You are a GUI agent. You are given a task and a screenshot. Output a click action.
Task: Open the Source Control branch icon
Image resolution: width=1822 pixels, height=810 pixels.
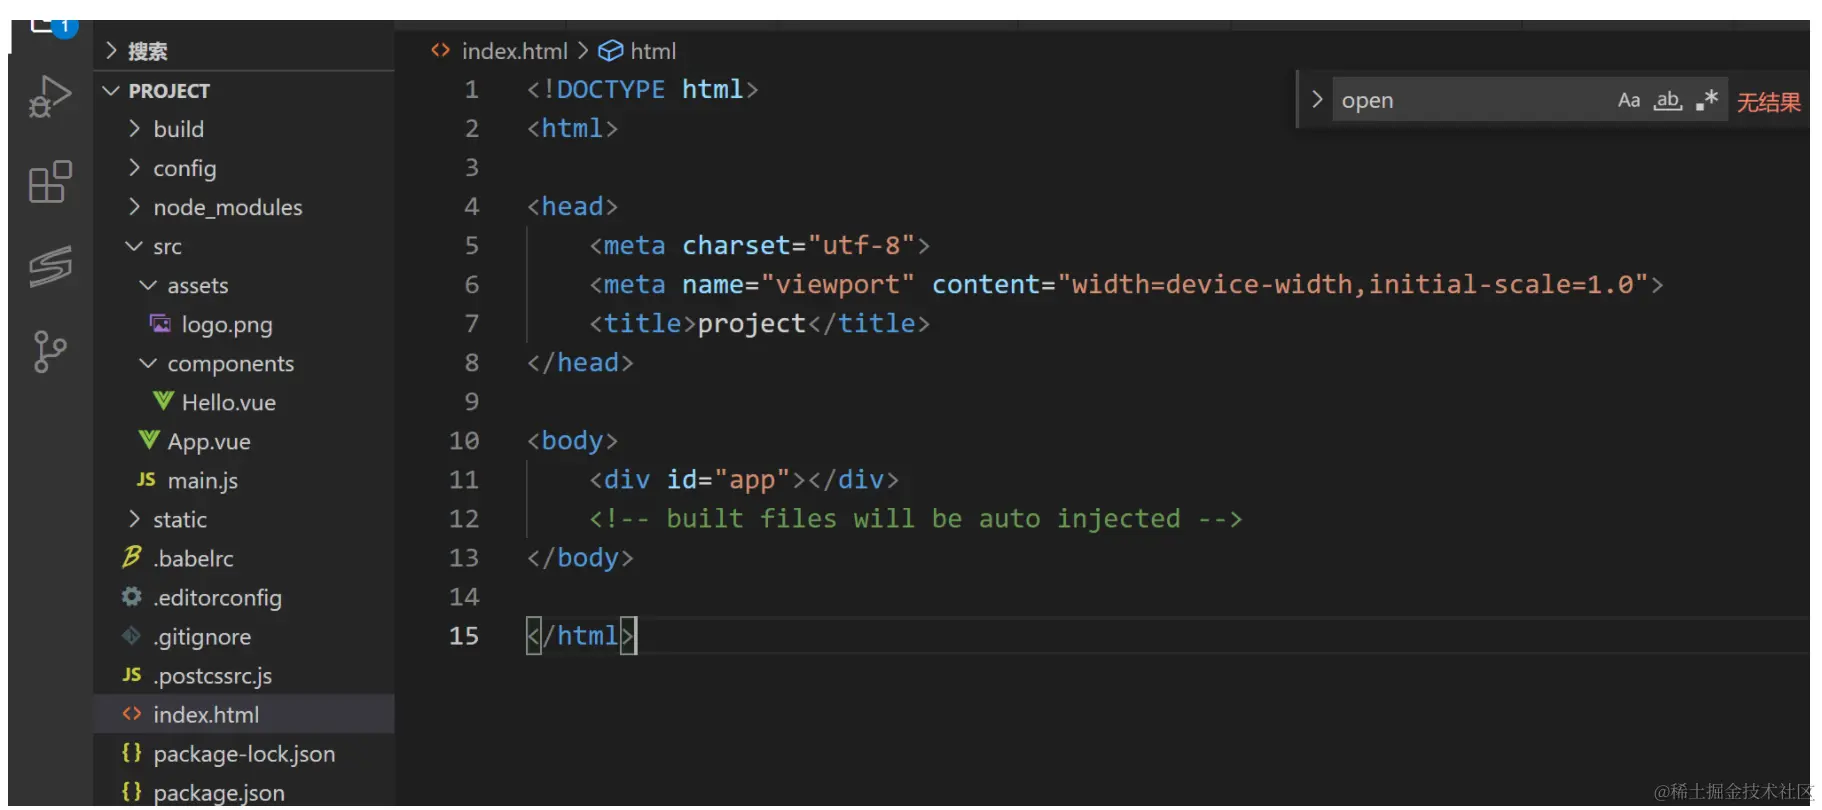point(50,351)
